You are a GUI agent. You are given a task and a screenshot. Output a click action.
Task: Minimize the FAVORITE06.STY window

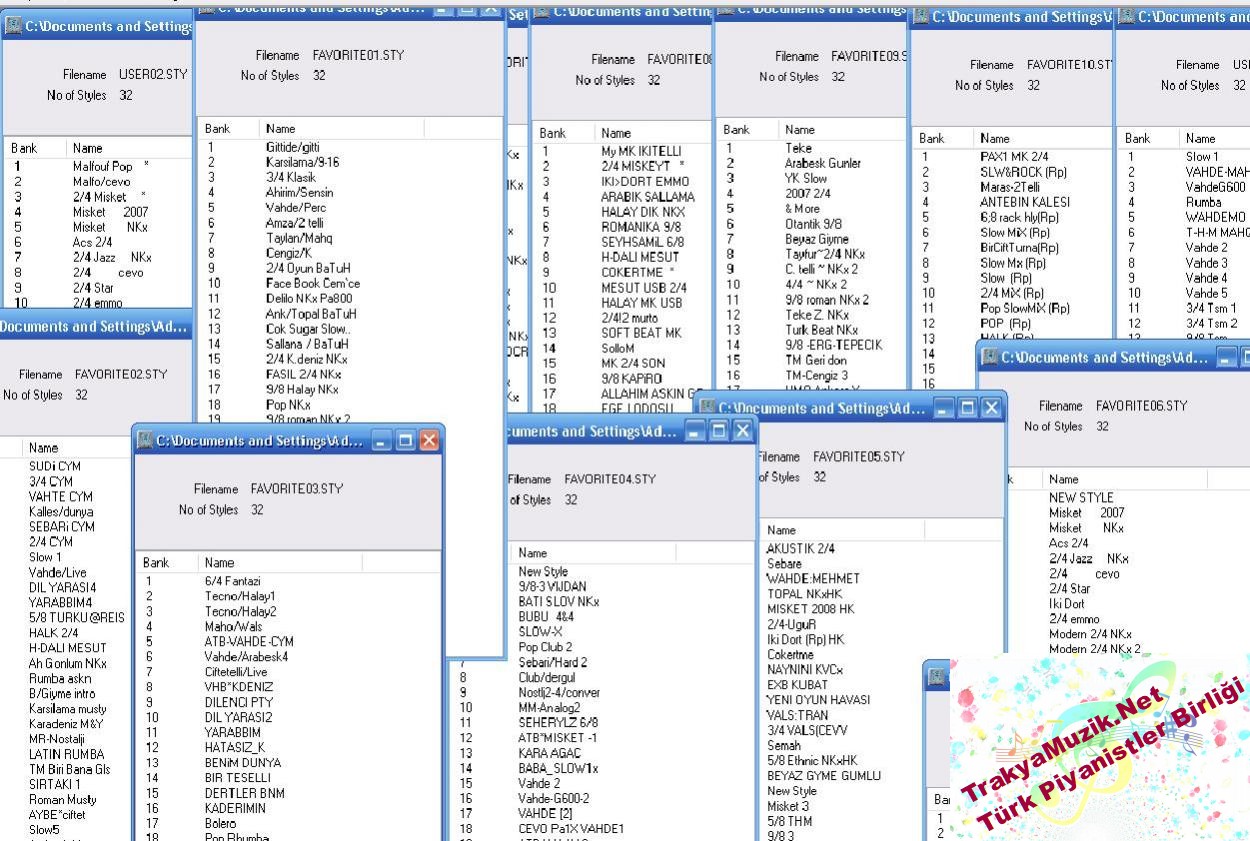(x=1227, y=357)
